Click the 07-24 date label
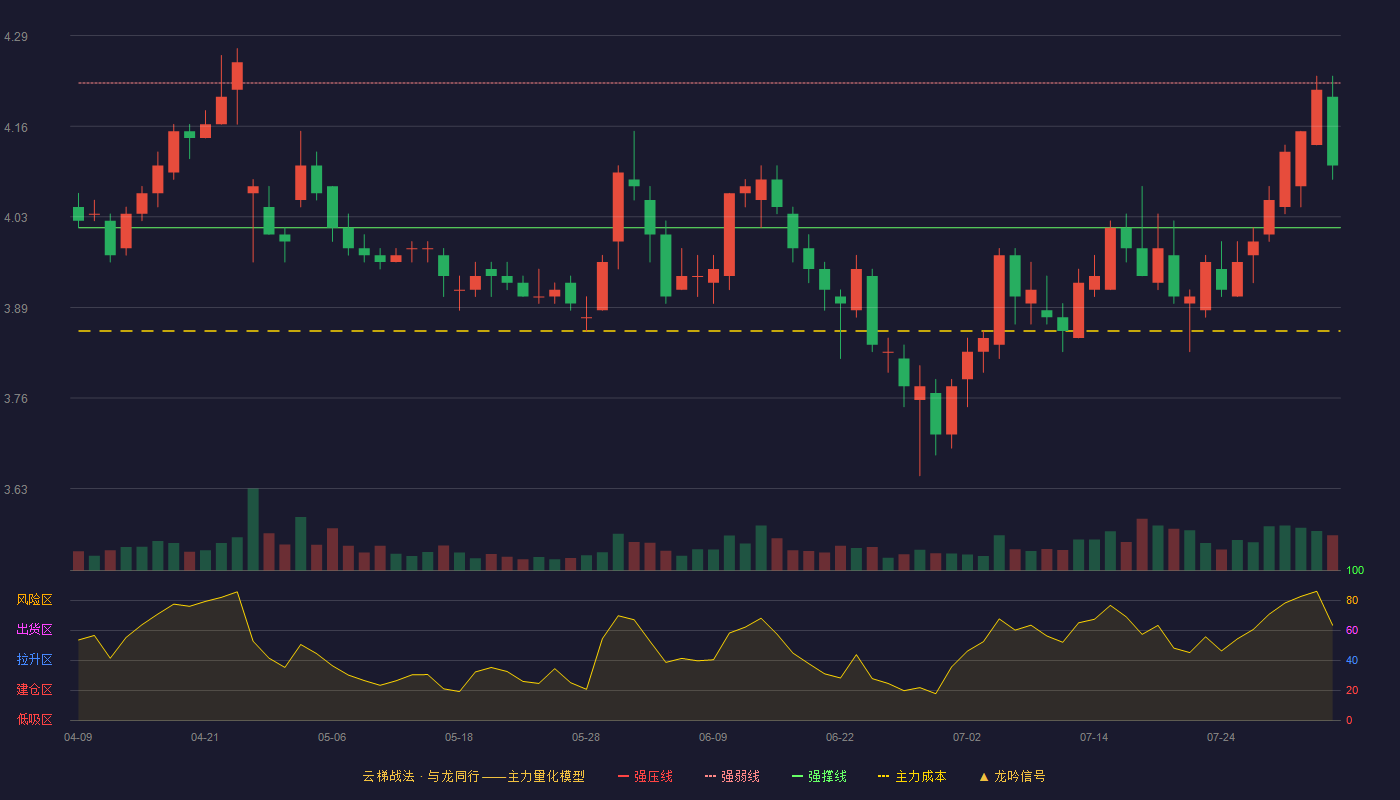1400x800 pixels. [x=1221, y=737]
